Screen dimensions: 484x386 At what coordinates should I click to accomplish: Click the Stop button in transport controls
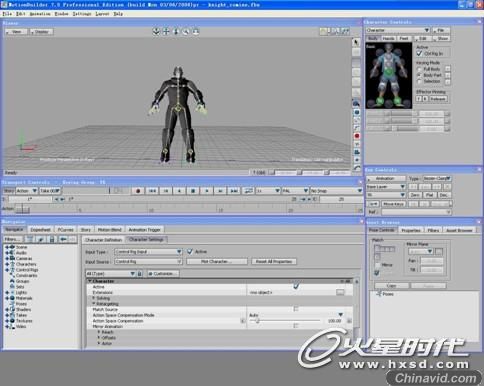coord(193,191)
